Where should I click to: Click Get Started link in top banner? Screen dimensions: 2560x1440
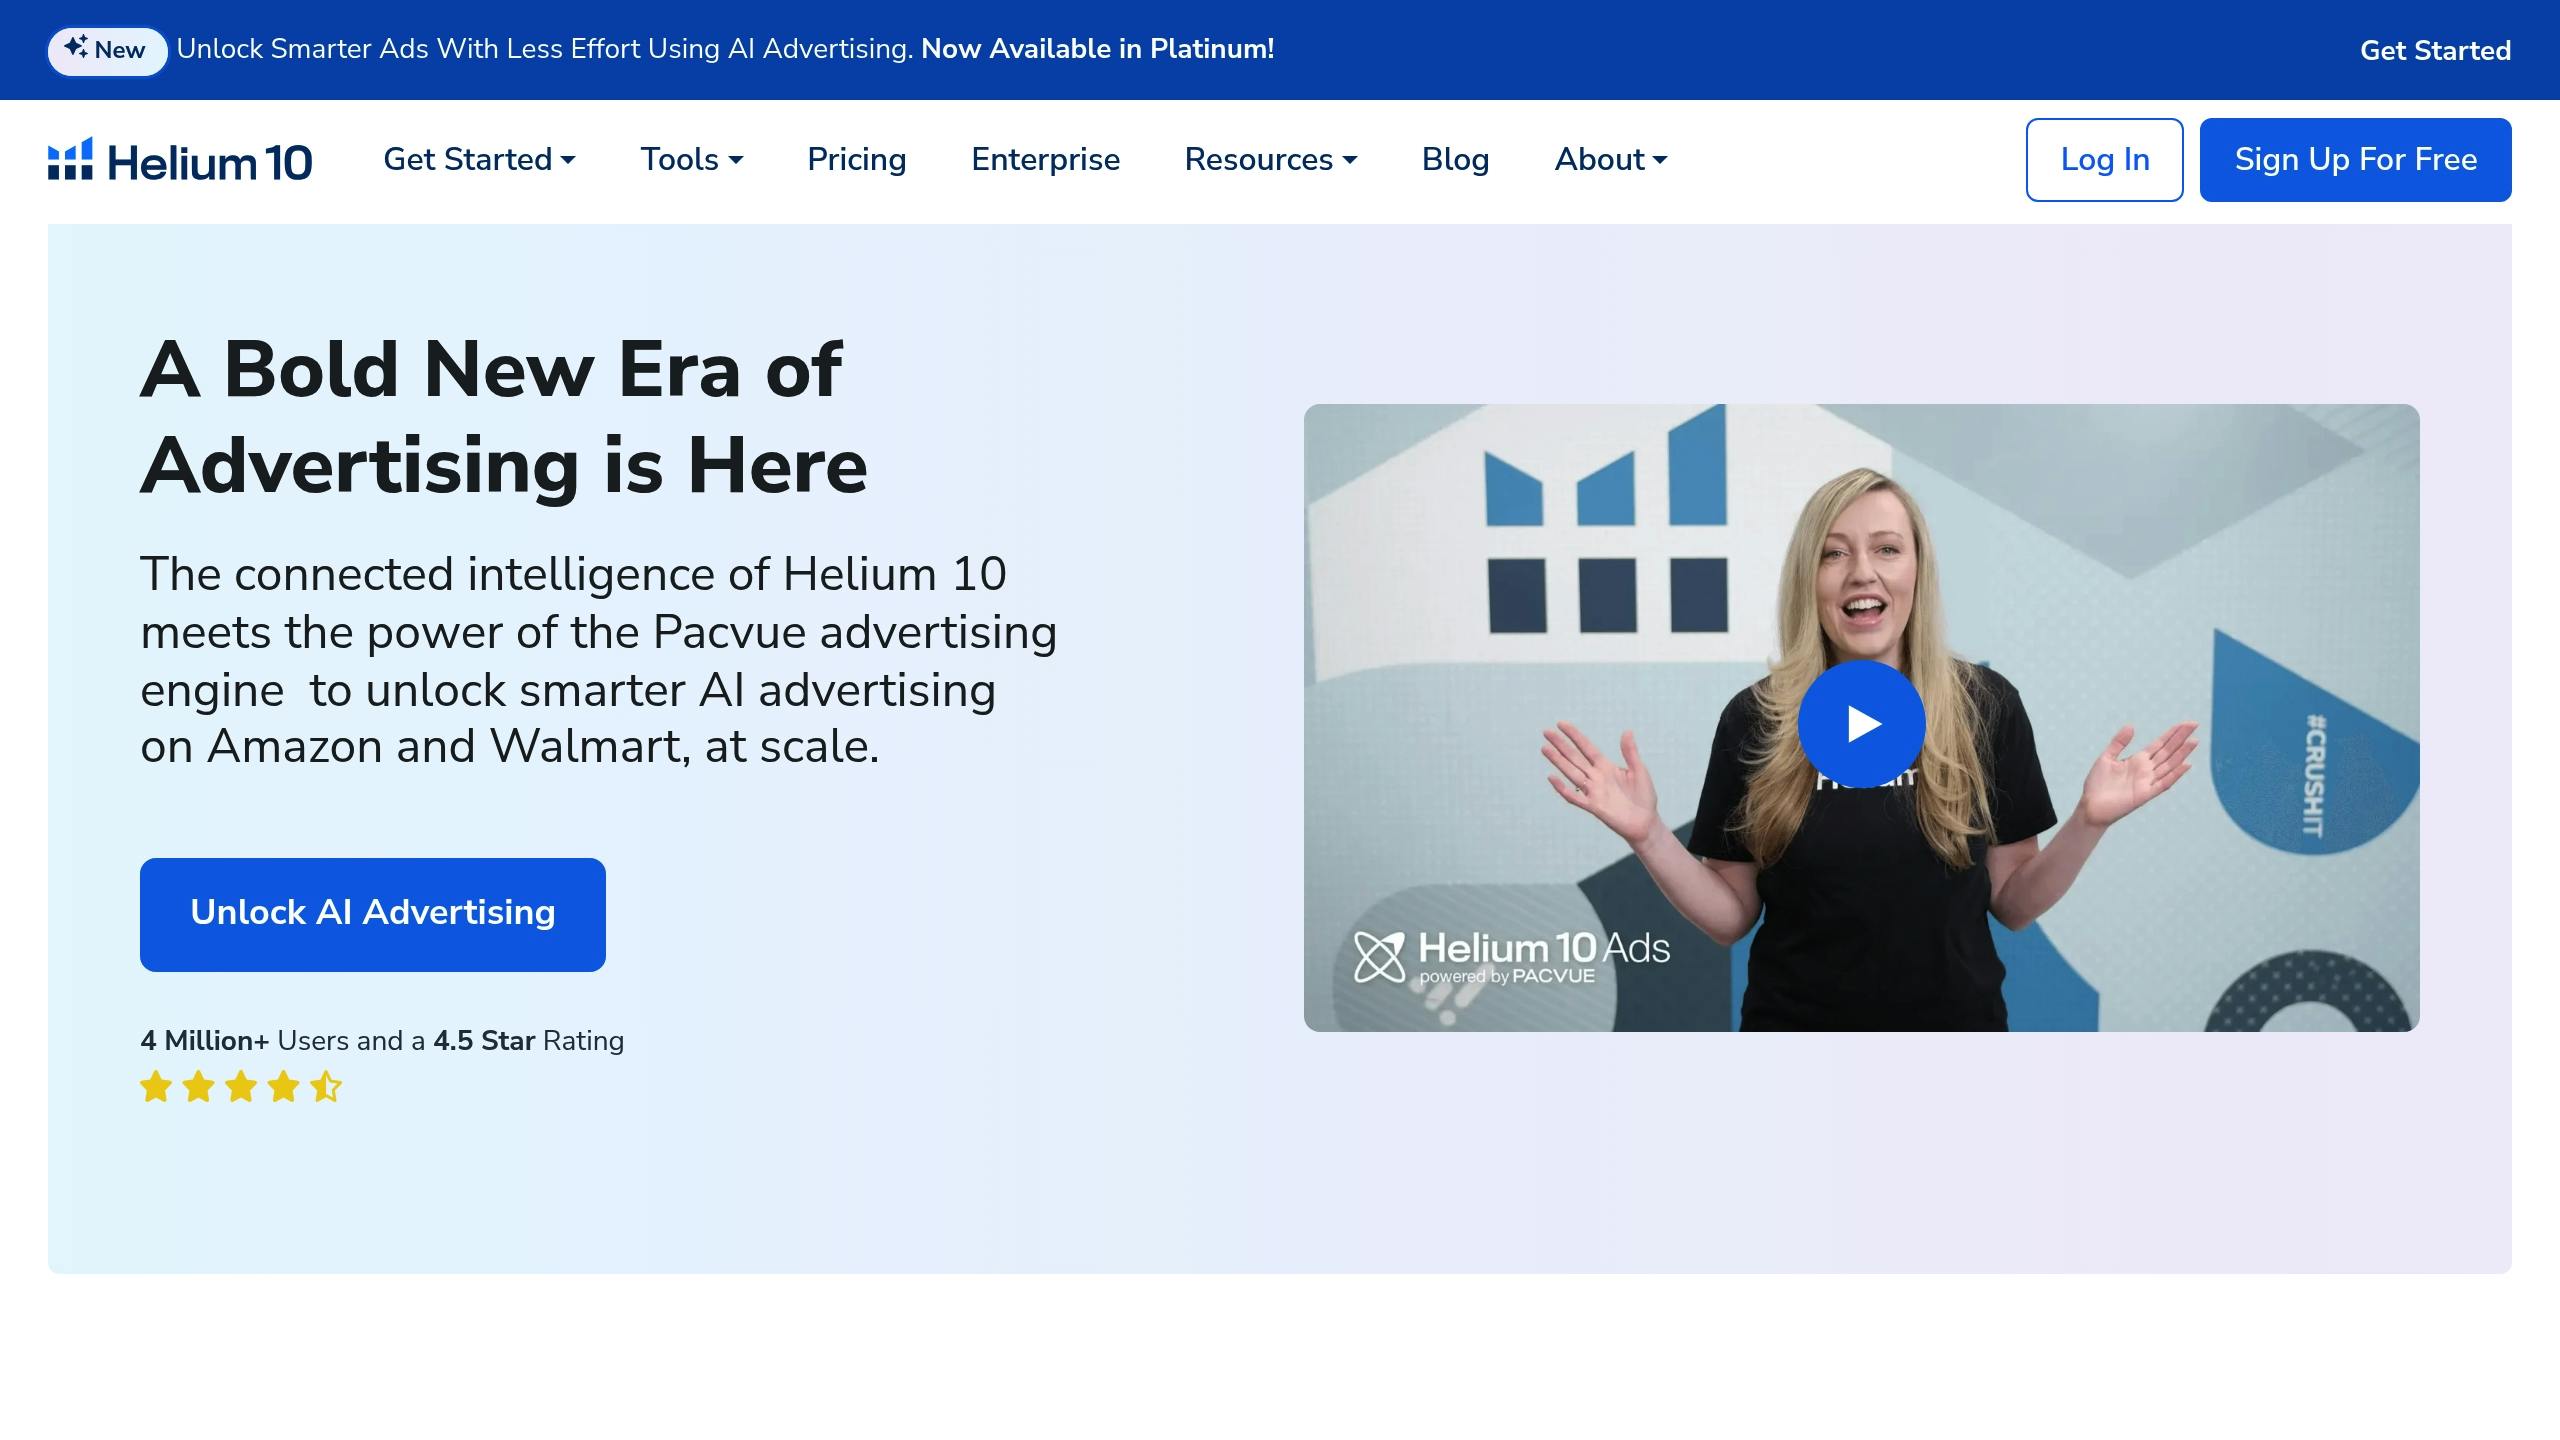click(2435, 50)
